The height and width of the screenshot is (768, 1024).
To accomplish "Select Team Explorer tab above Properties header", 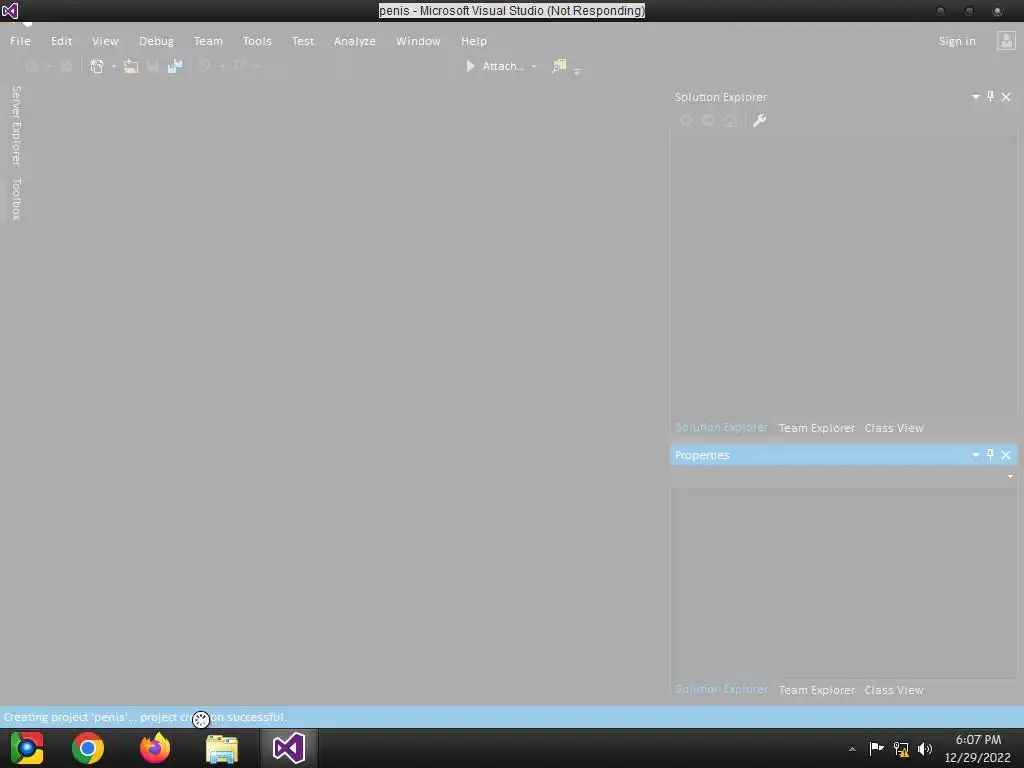I will pyautogui.click(x=816, y=428).
